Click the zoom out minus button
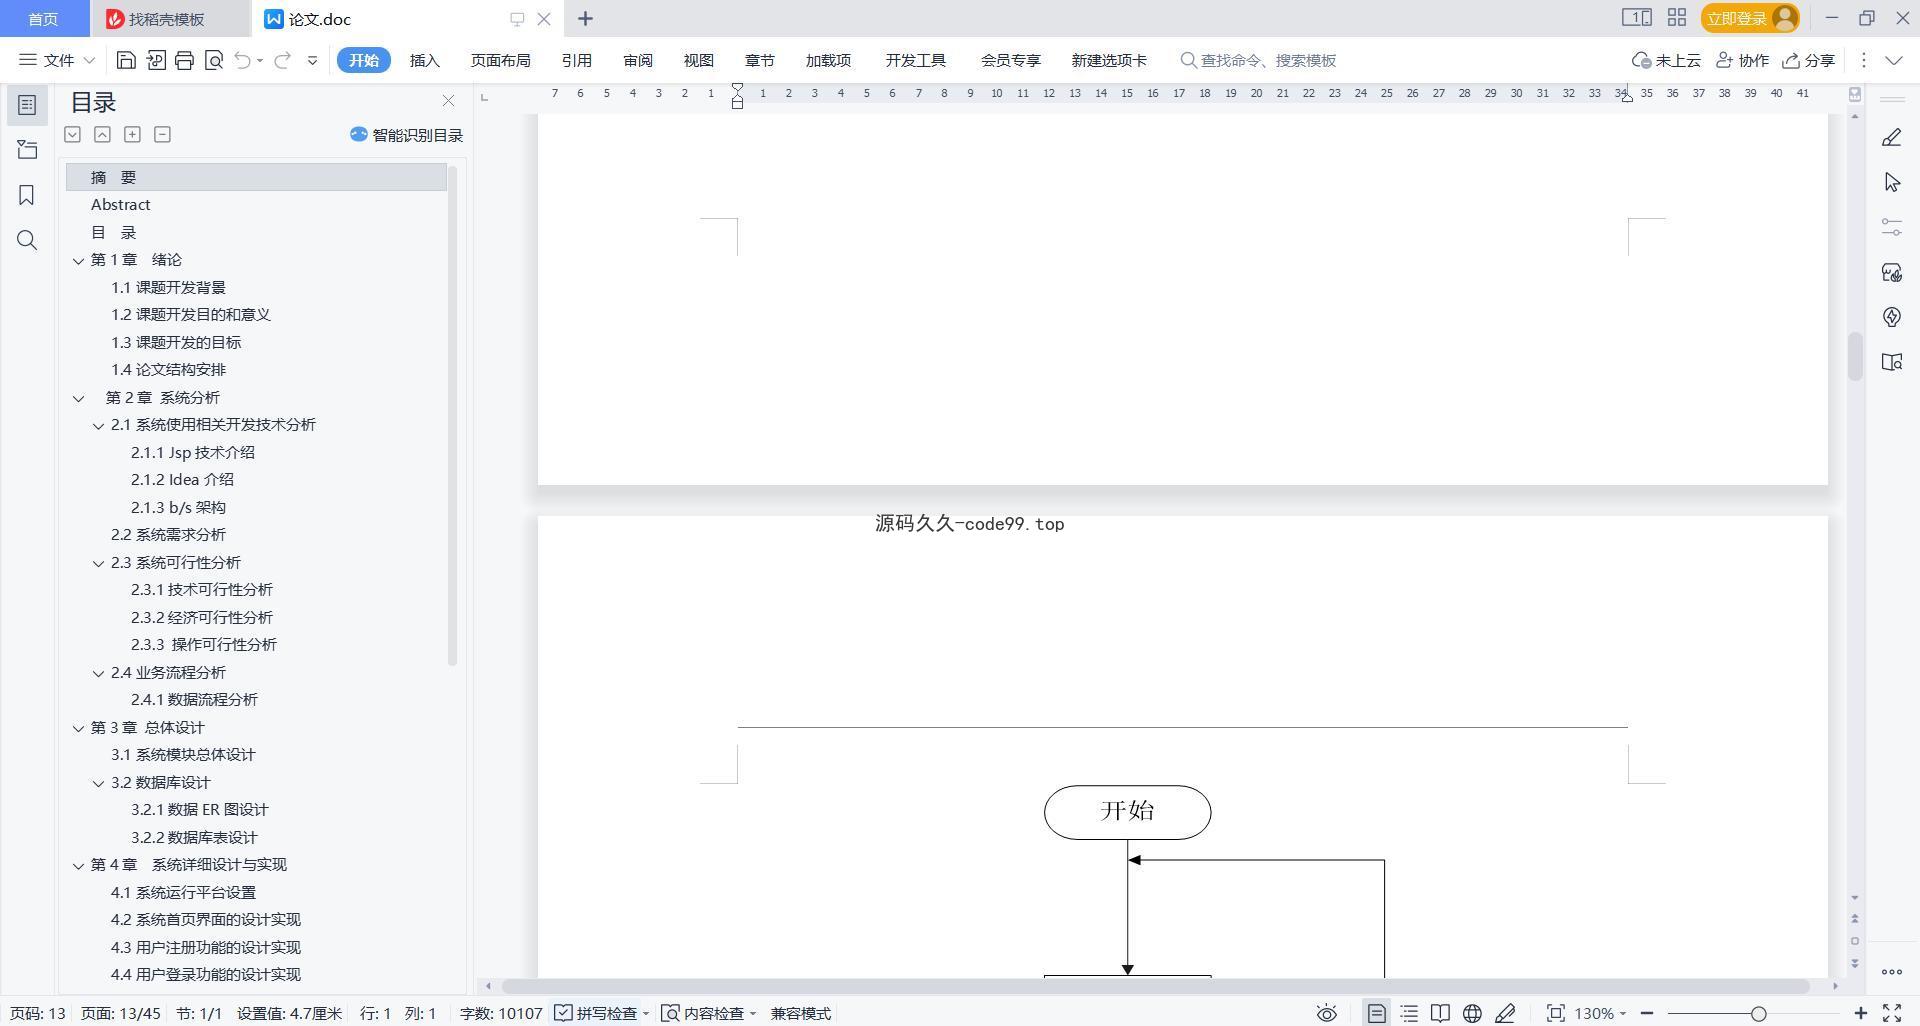The height and width of the screenshot is (1026, 1920). (1647, 1013)
